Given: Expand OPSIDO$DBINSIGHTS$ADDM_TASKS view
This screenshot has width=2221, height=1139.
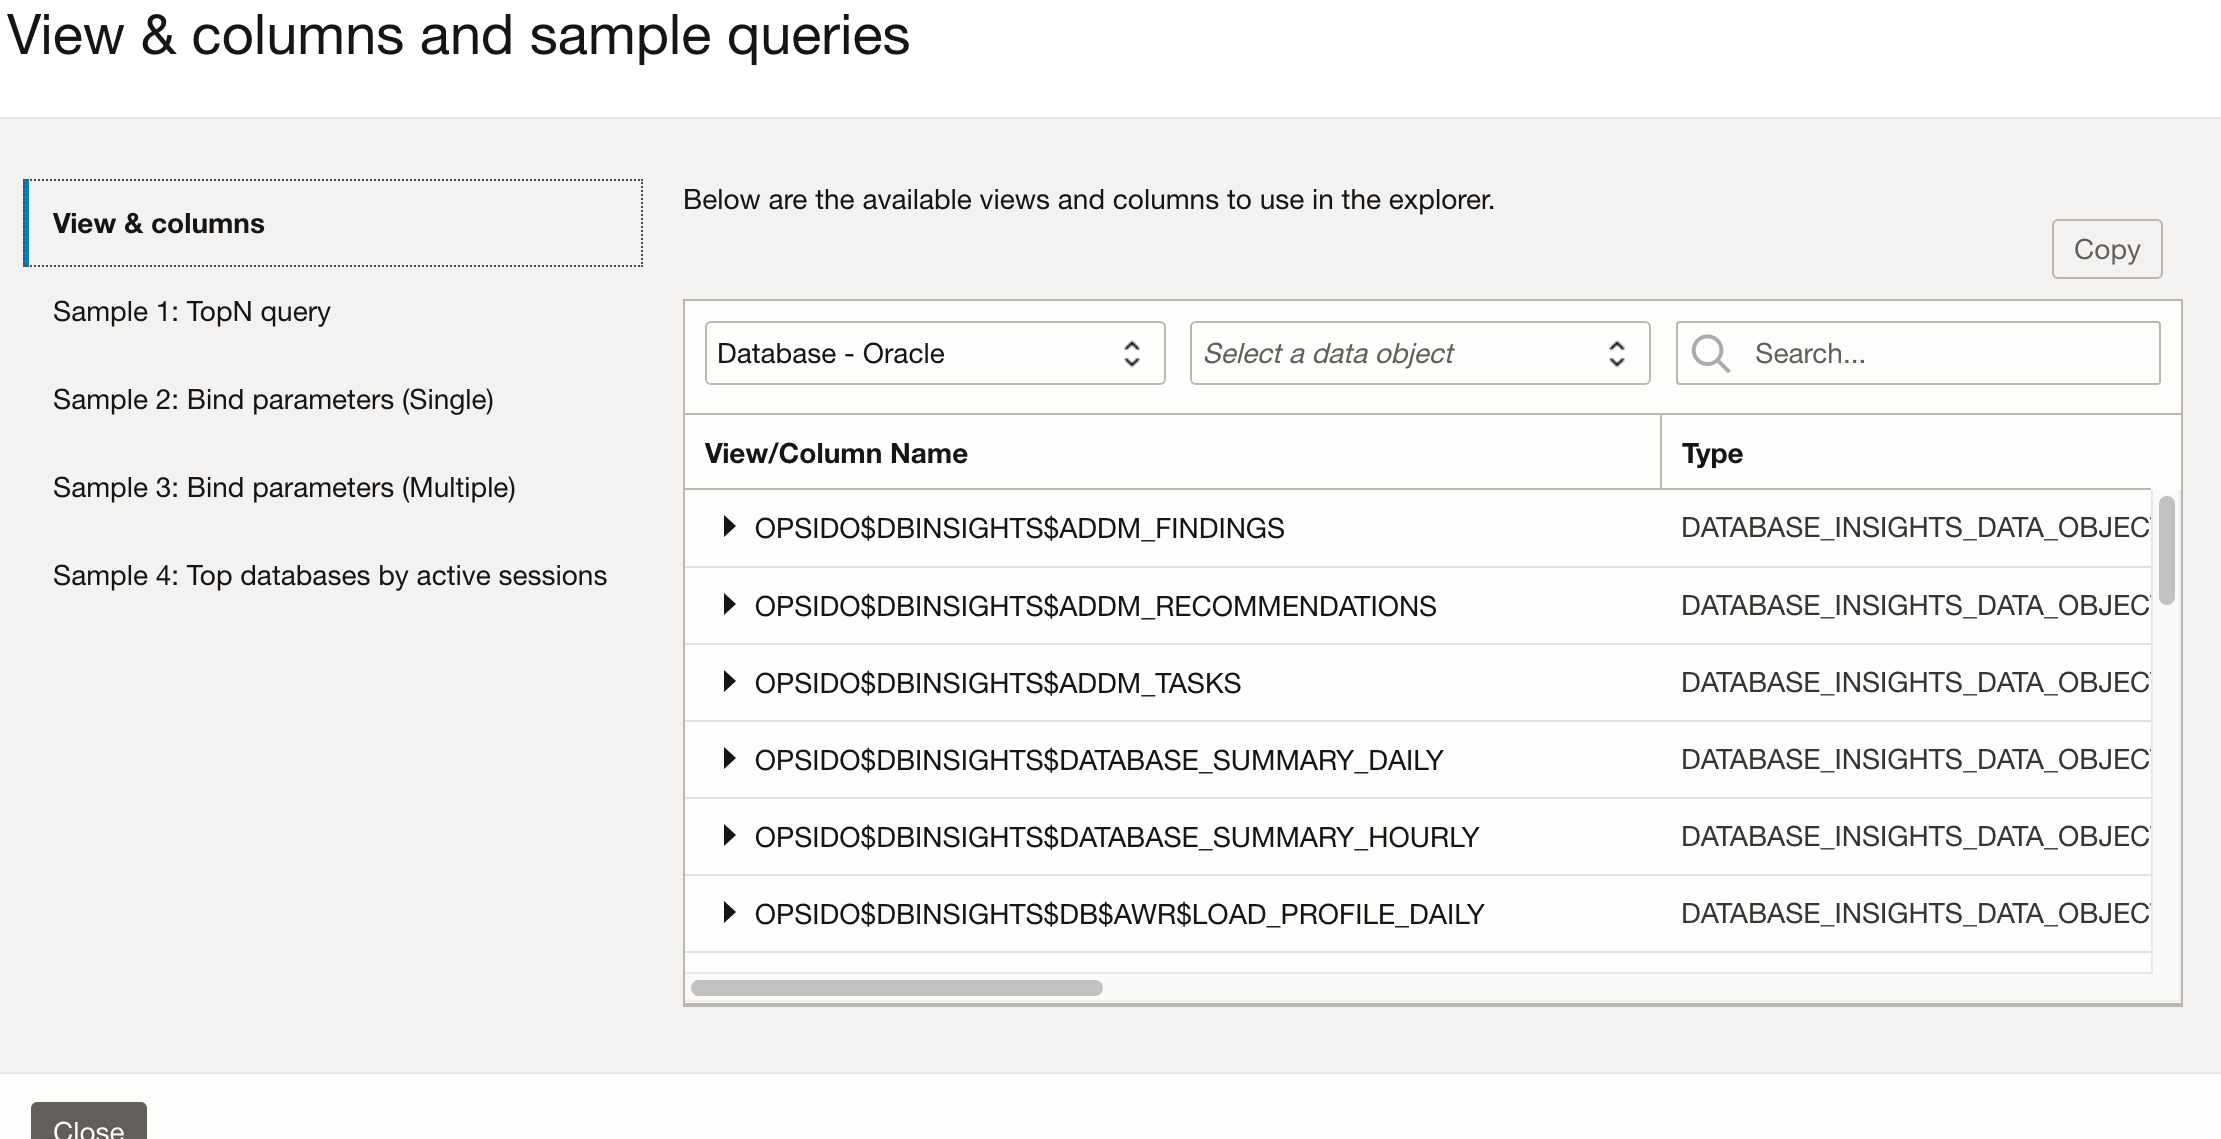Looking at the screenshot, I should tap(728, 682).
